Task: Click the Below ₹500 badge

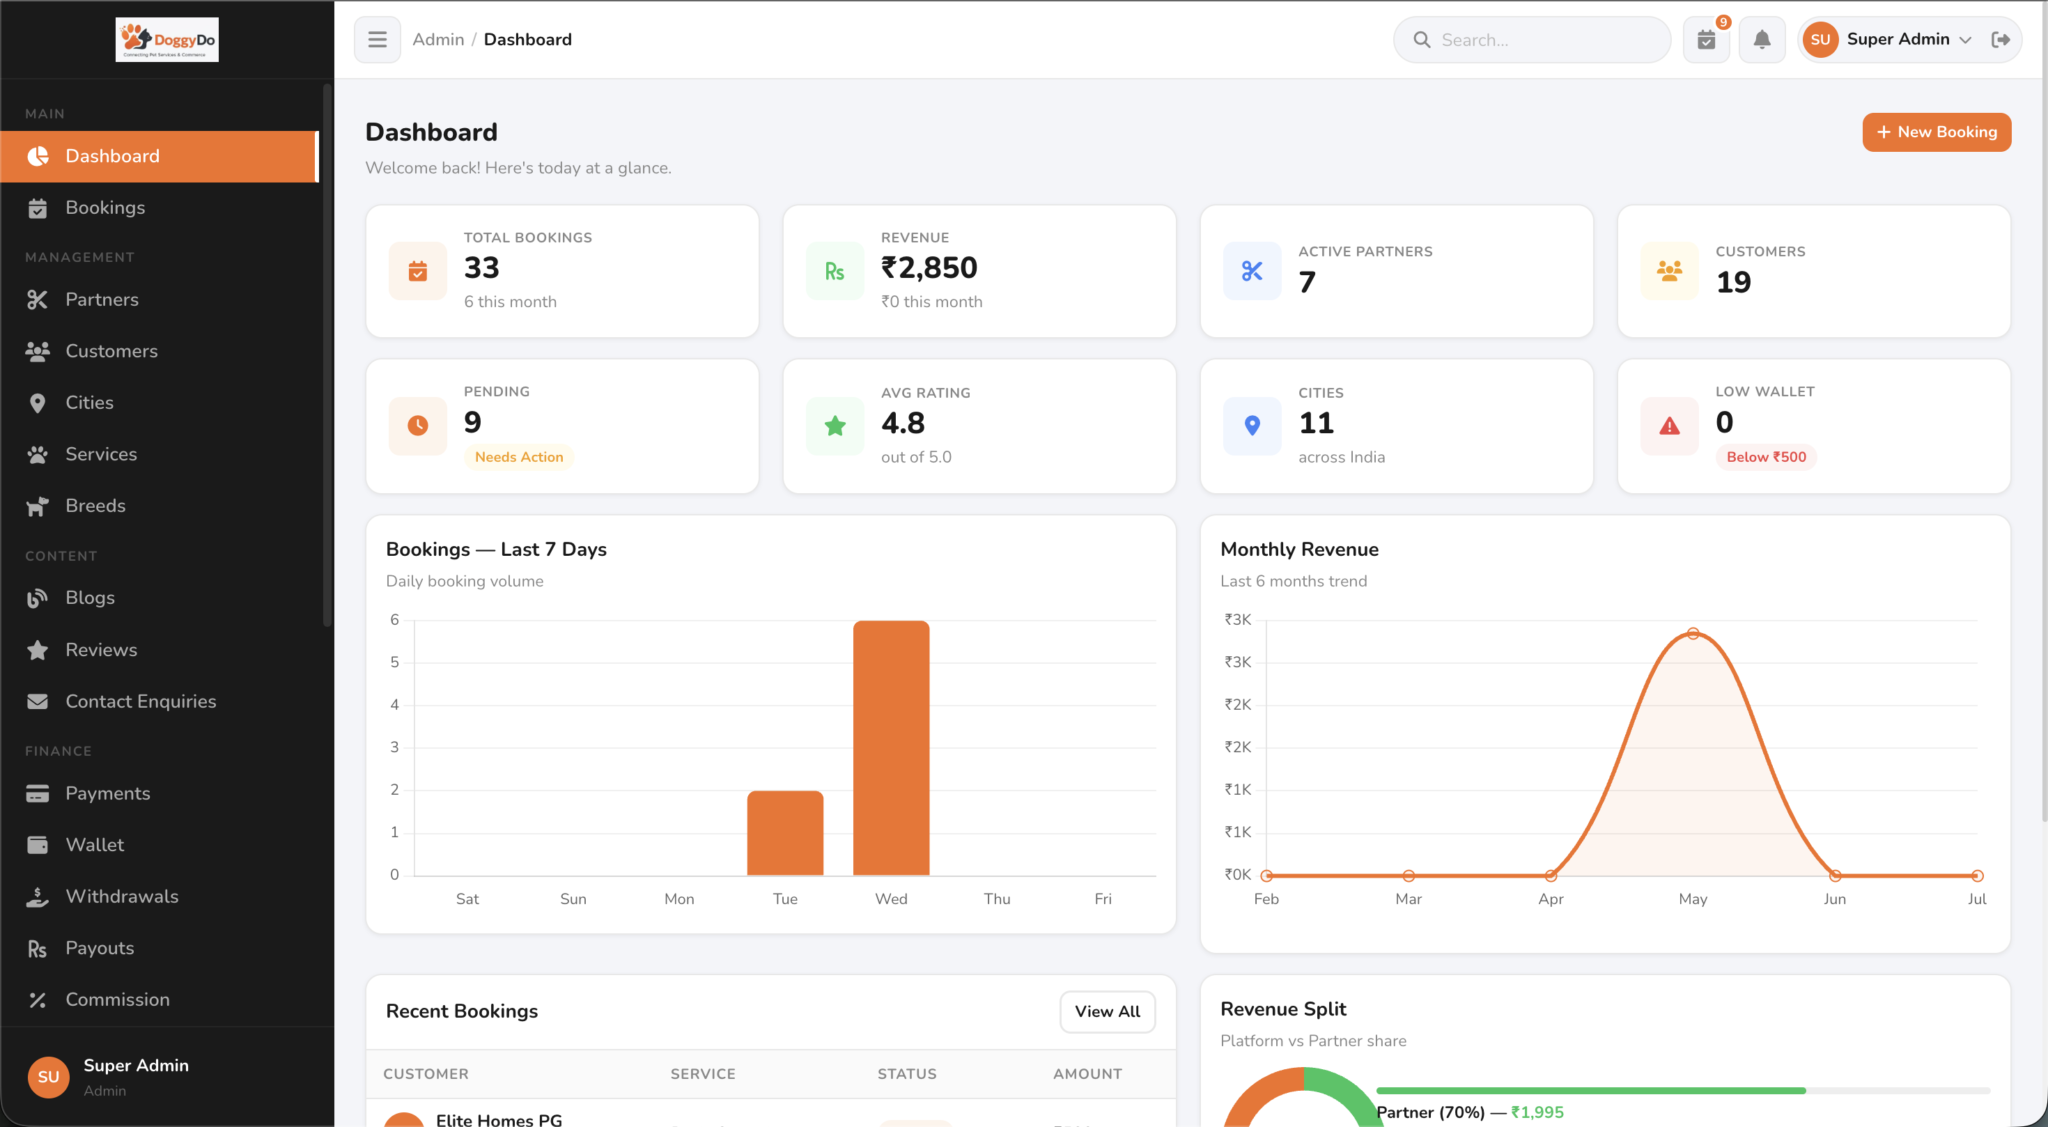Action: pyautogui.click(x=1767, y=457)
